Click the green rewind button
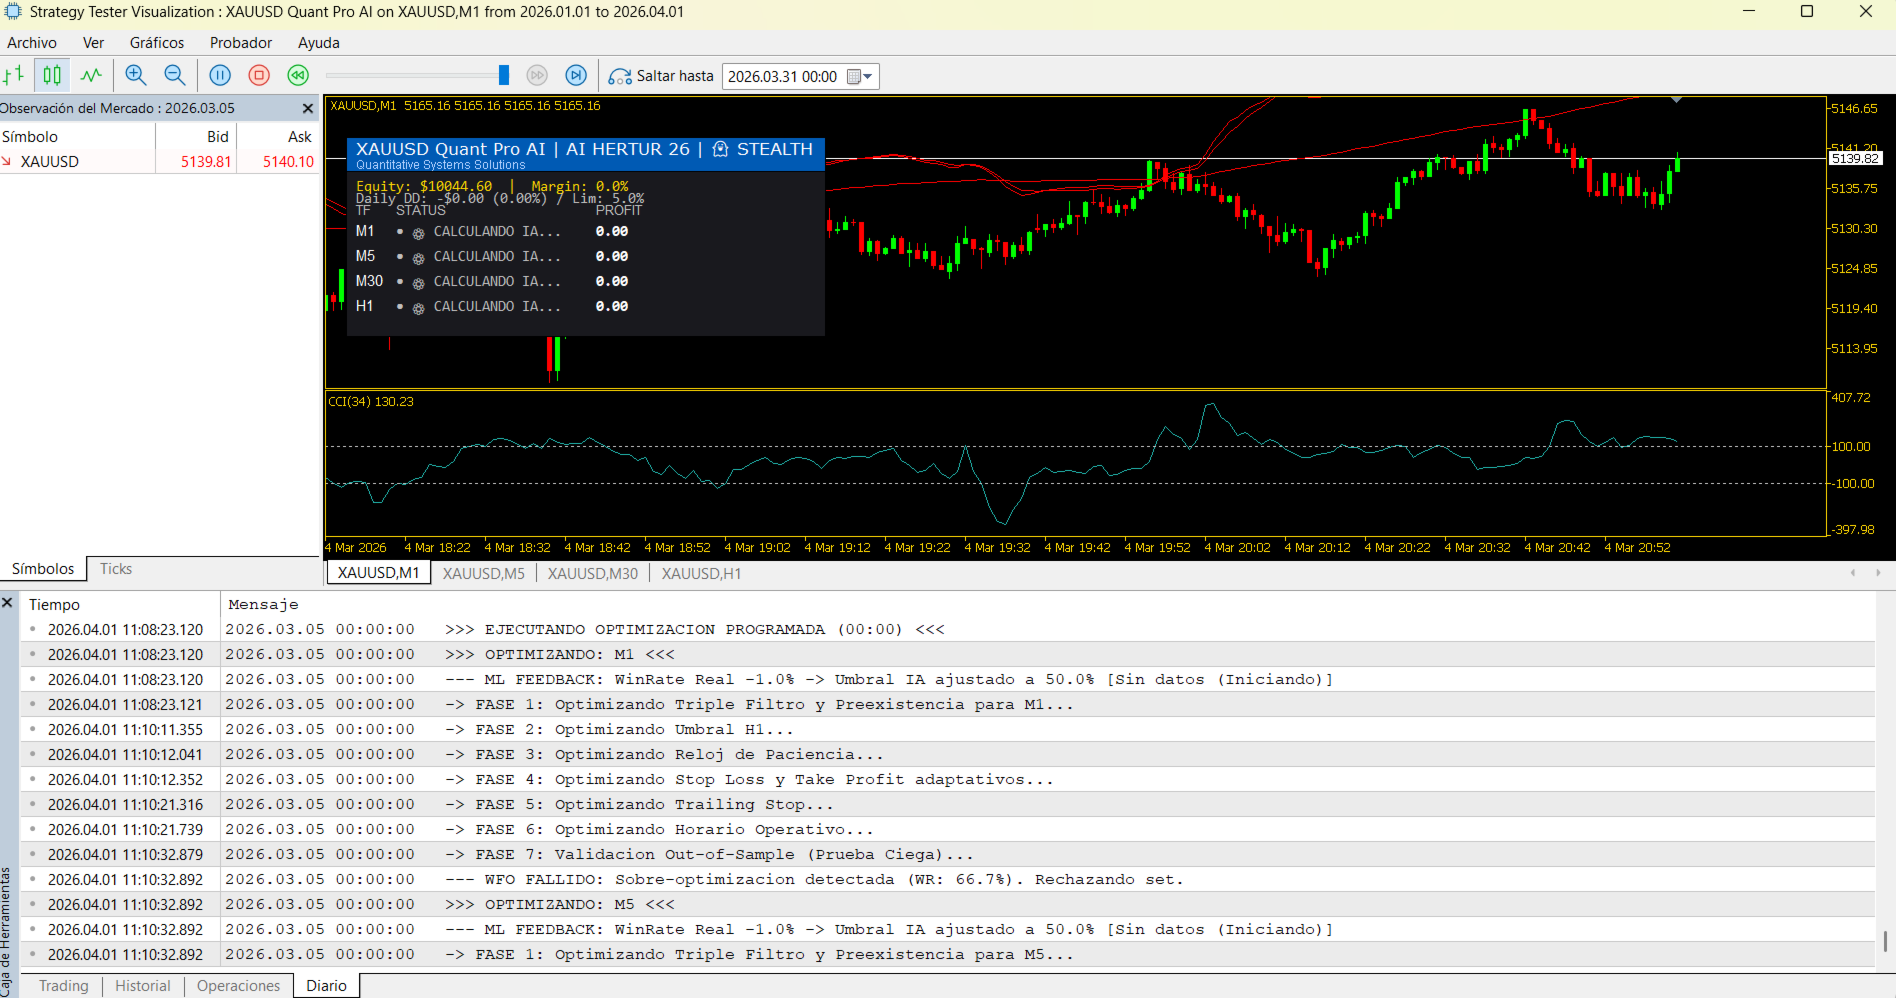The width and height of the screenshot is (1896, 998). 298,75
